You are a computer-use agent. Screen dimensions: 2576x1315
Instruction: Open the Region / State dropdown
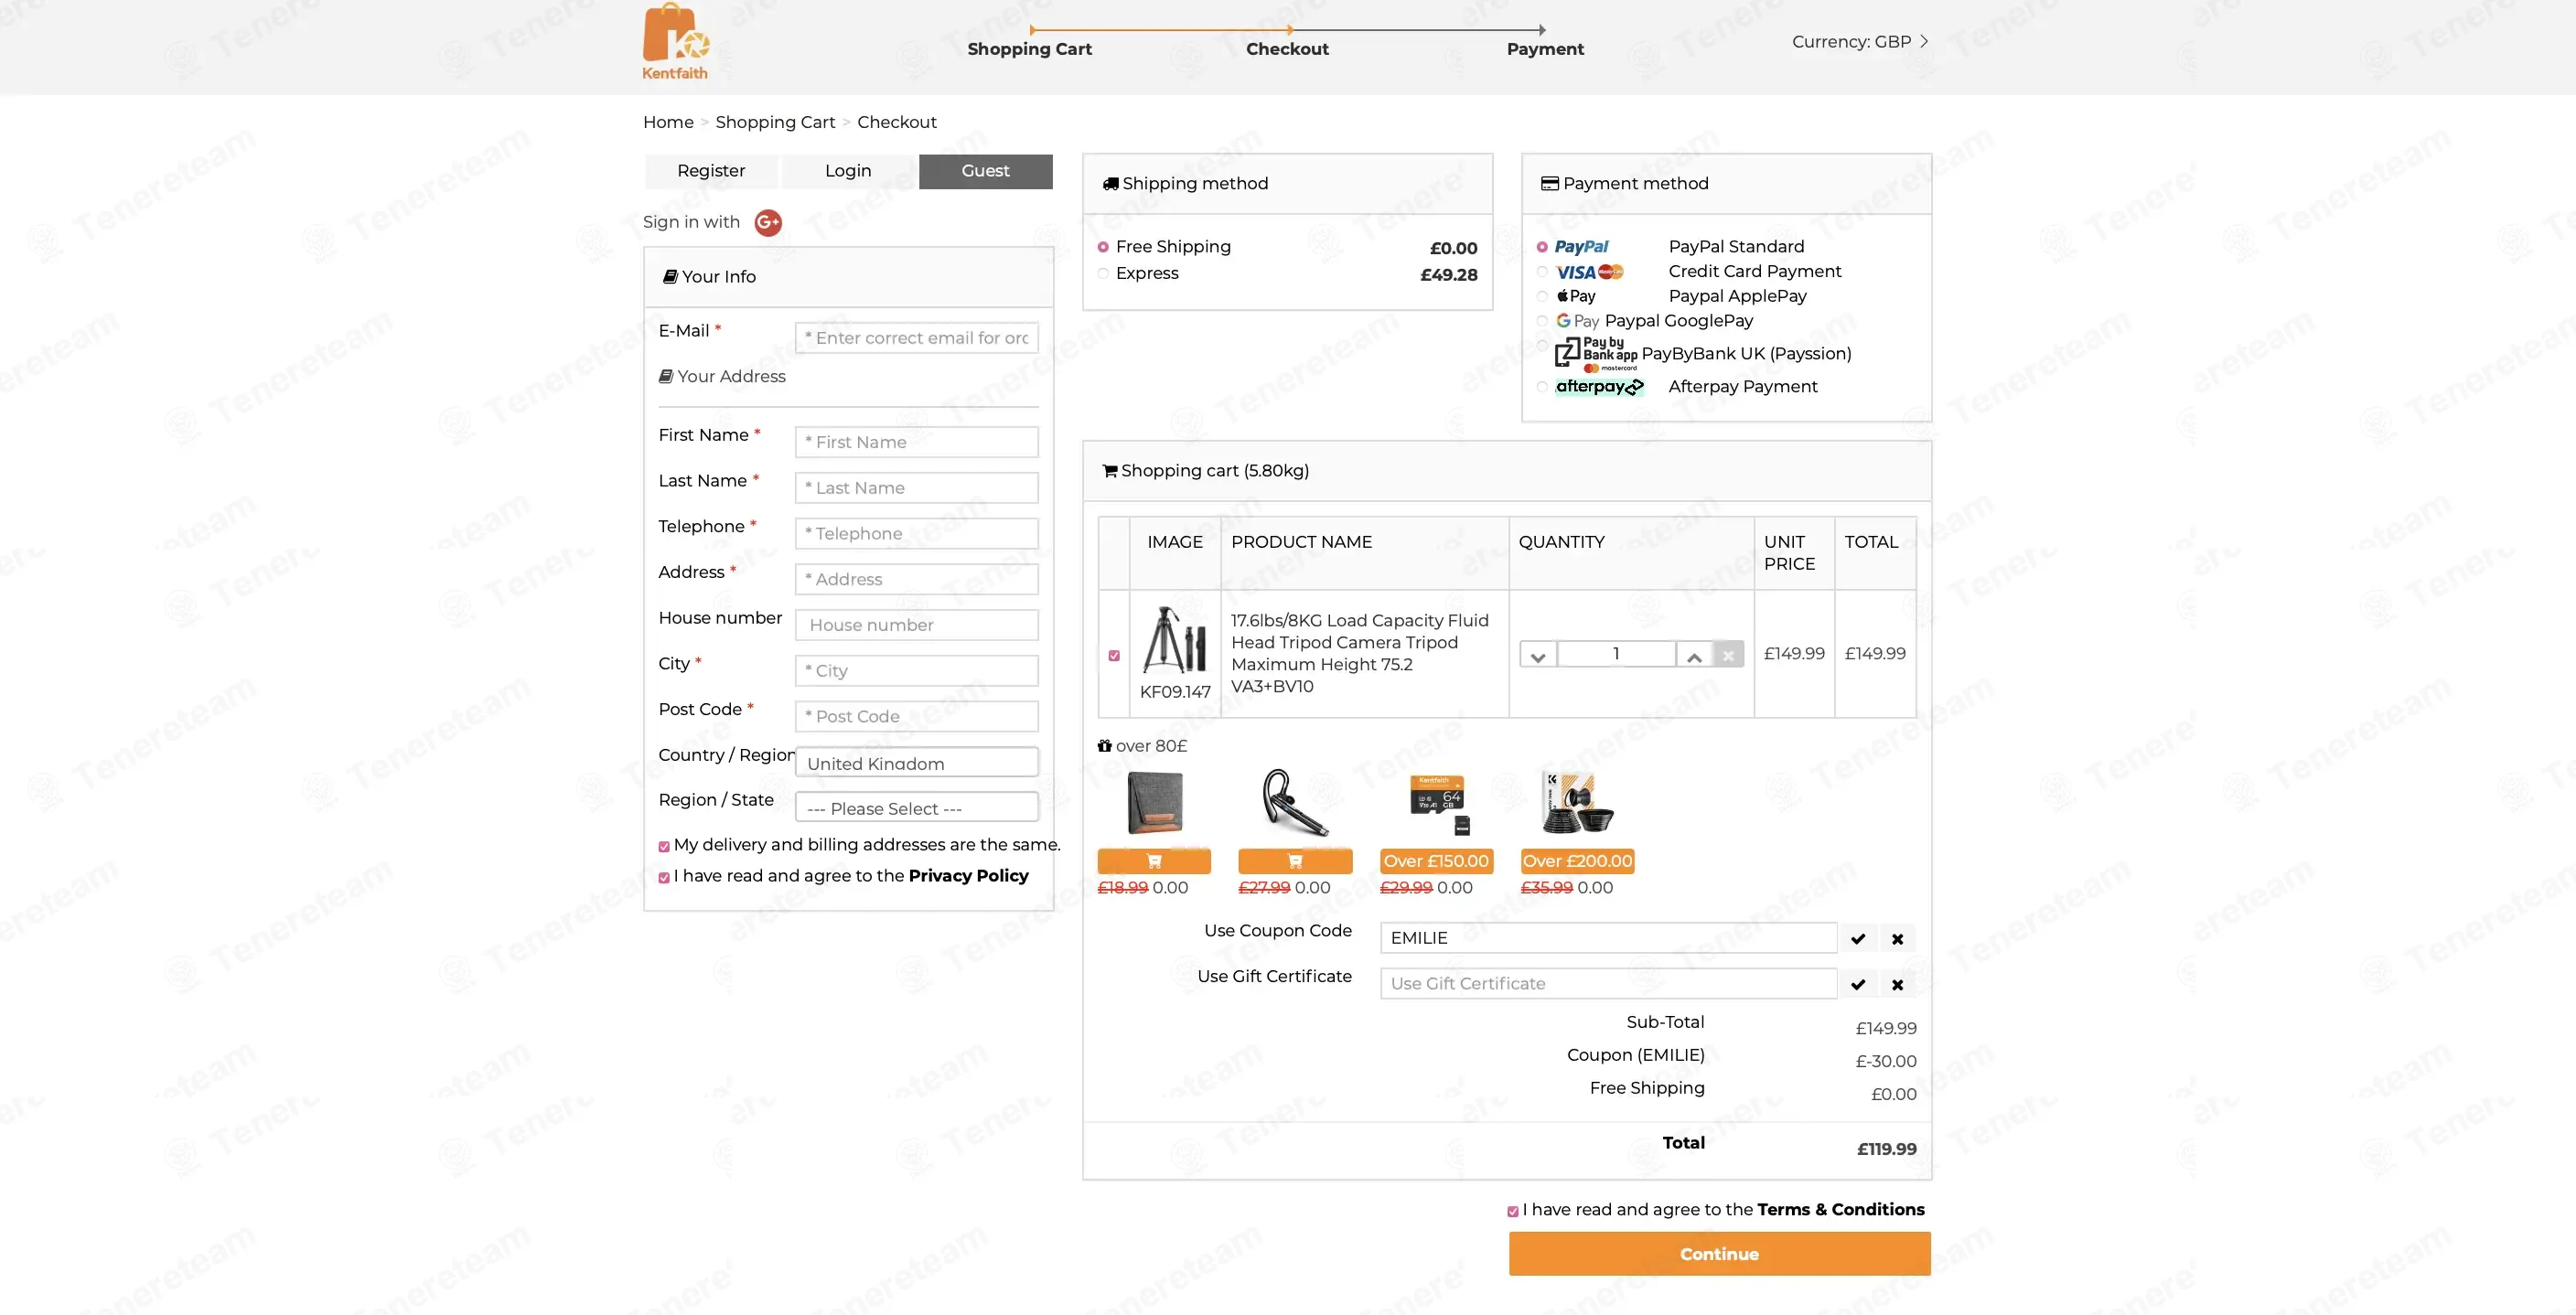(x=916, y=807)
